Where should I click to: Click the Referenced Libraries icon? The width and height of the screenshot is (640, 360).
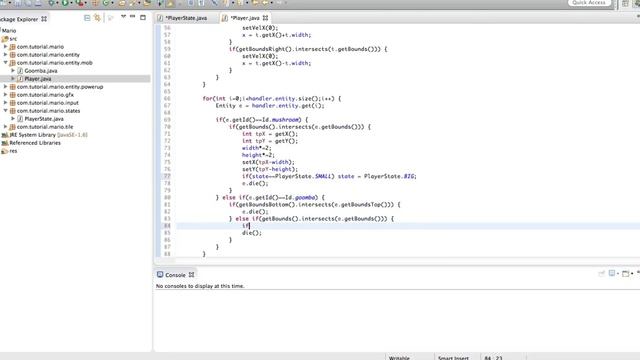pos(4,143)
